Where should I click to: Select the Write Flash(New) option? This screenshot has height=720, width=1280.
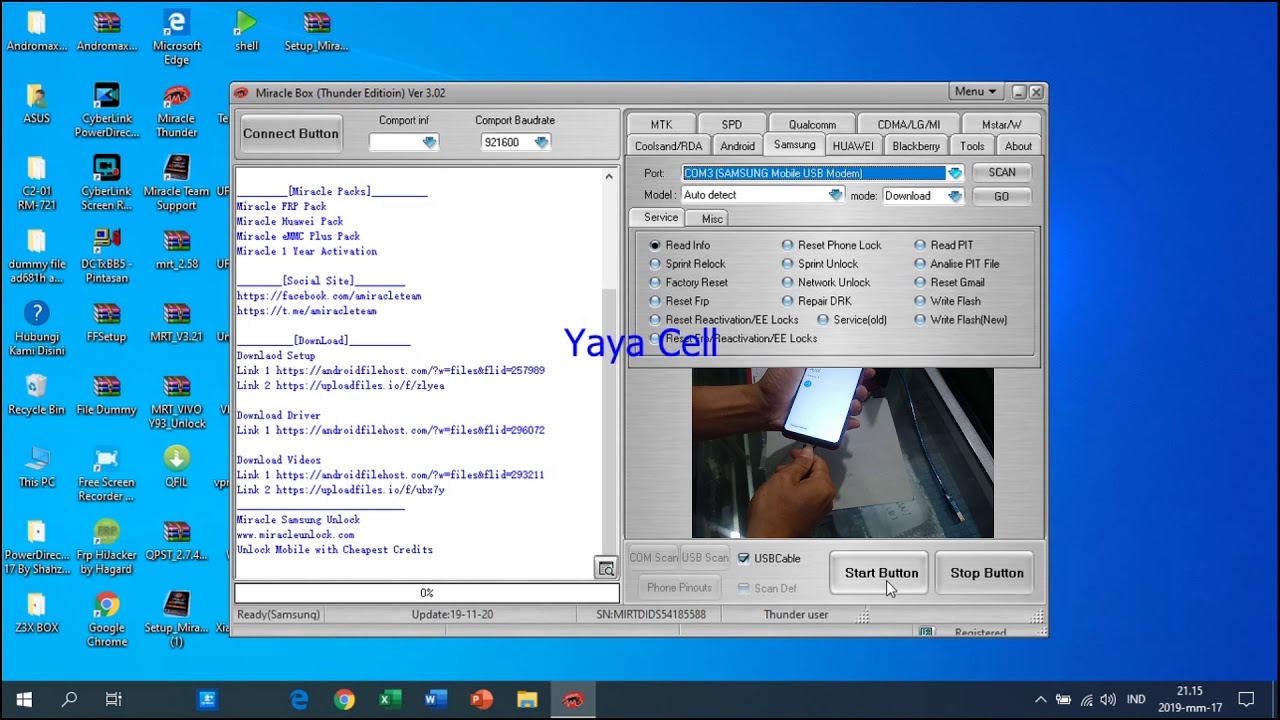960,320
